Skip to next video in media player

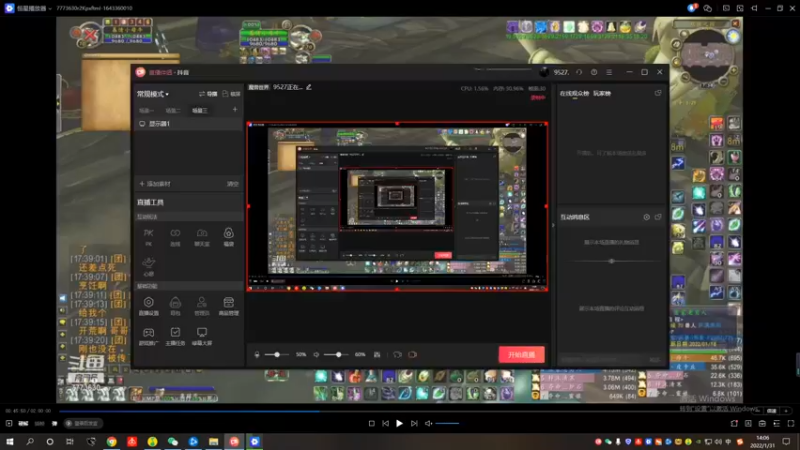coord(414,423)
